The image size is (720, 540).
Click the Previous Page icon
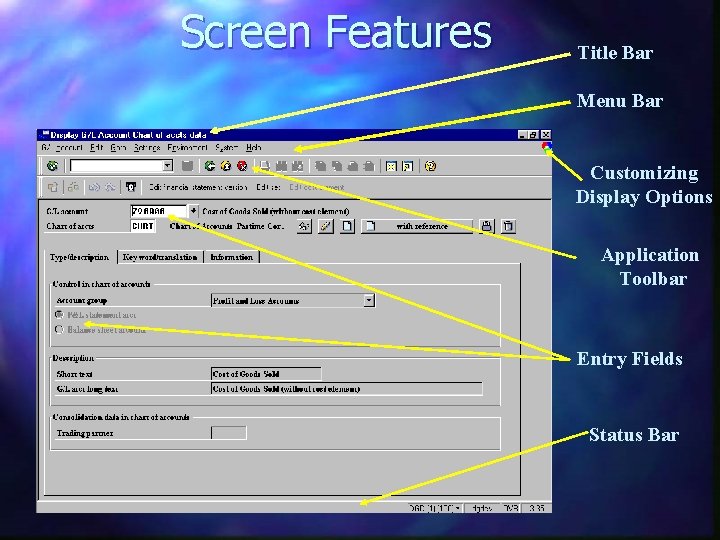[337, 166]
